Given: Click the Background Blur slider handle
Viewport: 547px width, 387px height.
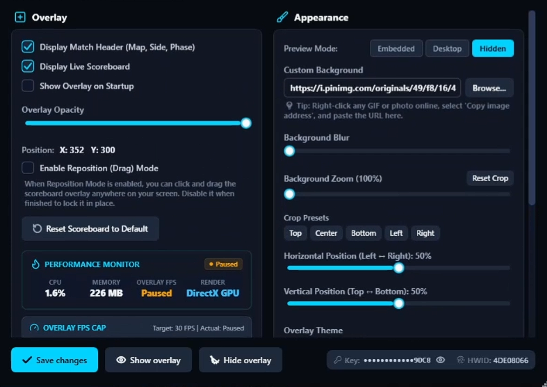Looking at the screenshot, I should [x=289, y=151].
